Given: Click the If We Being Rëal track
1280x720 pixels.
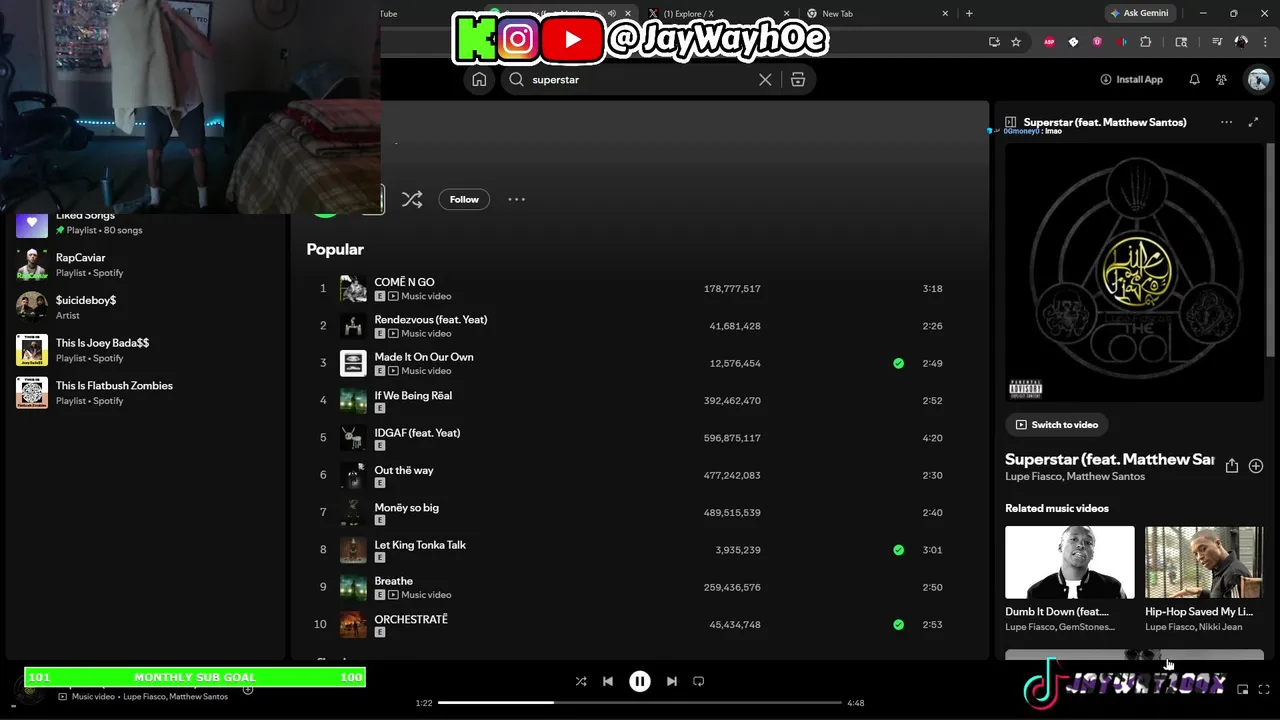Looking at the screenshot, I should [x=413, y=395].
